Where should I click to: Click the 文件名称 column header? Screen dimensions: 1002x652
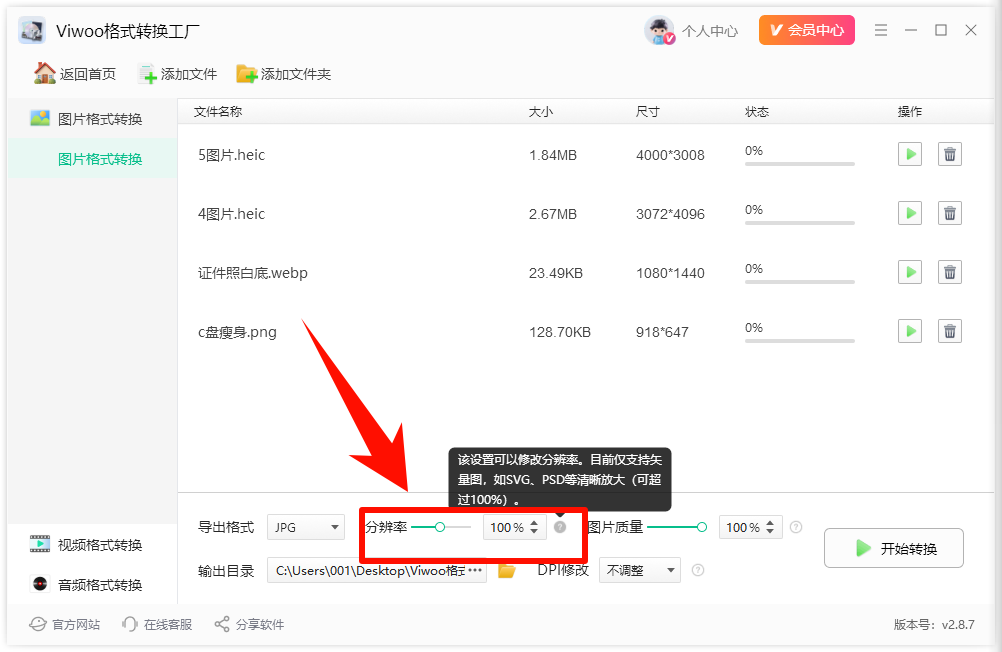pyautogui.click(x=218, y=112)
